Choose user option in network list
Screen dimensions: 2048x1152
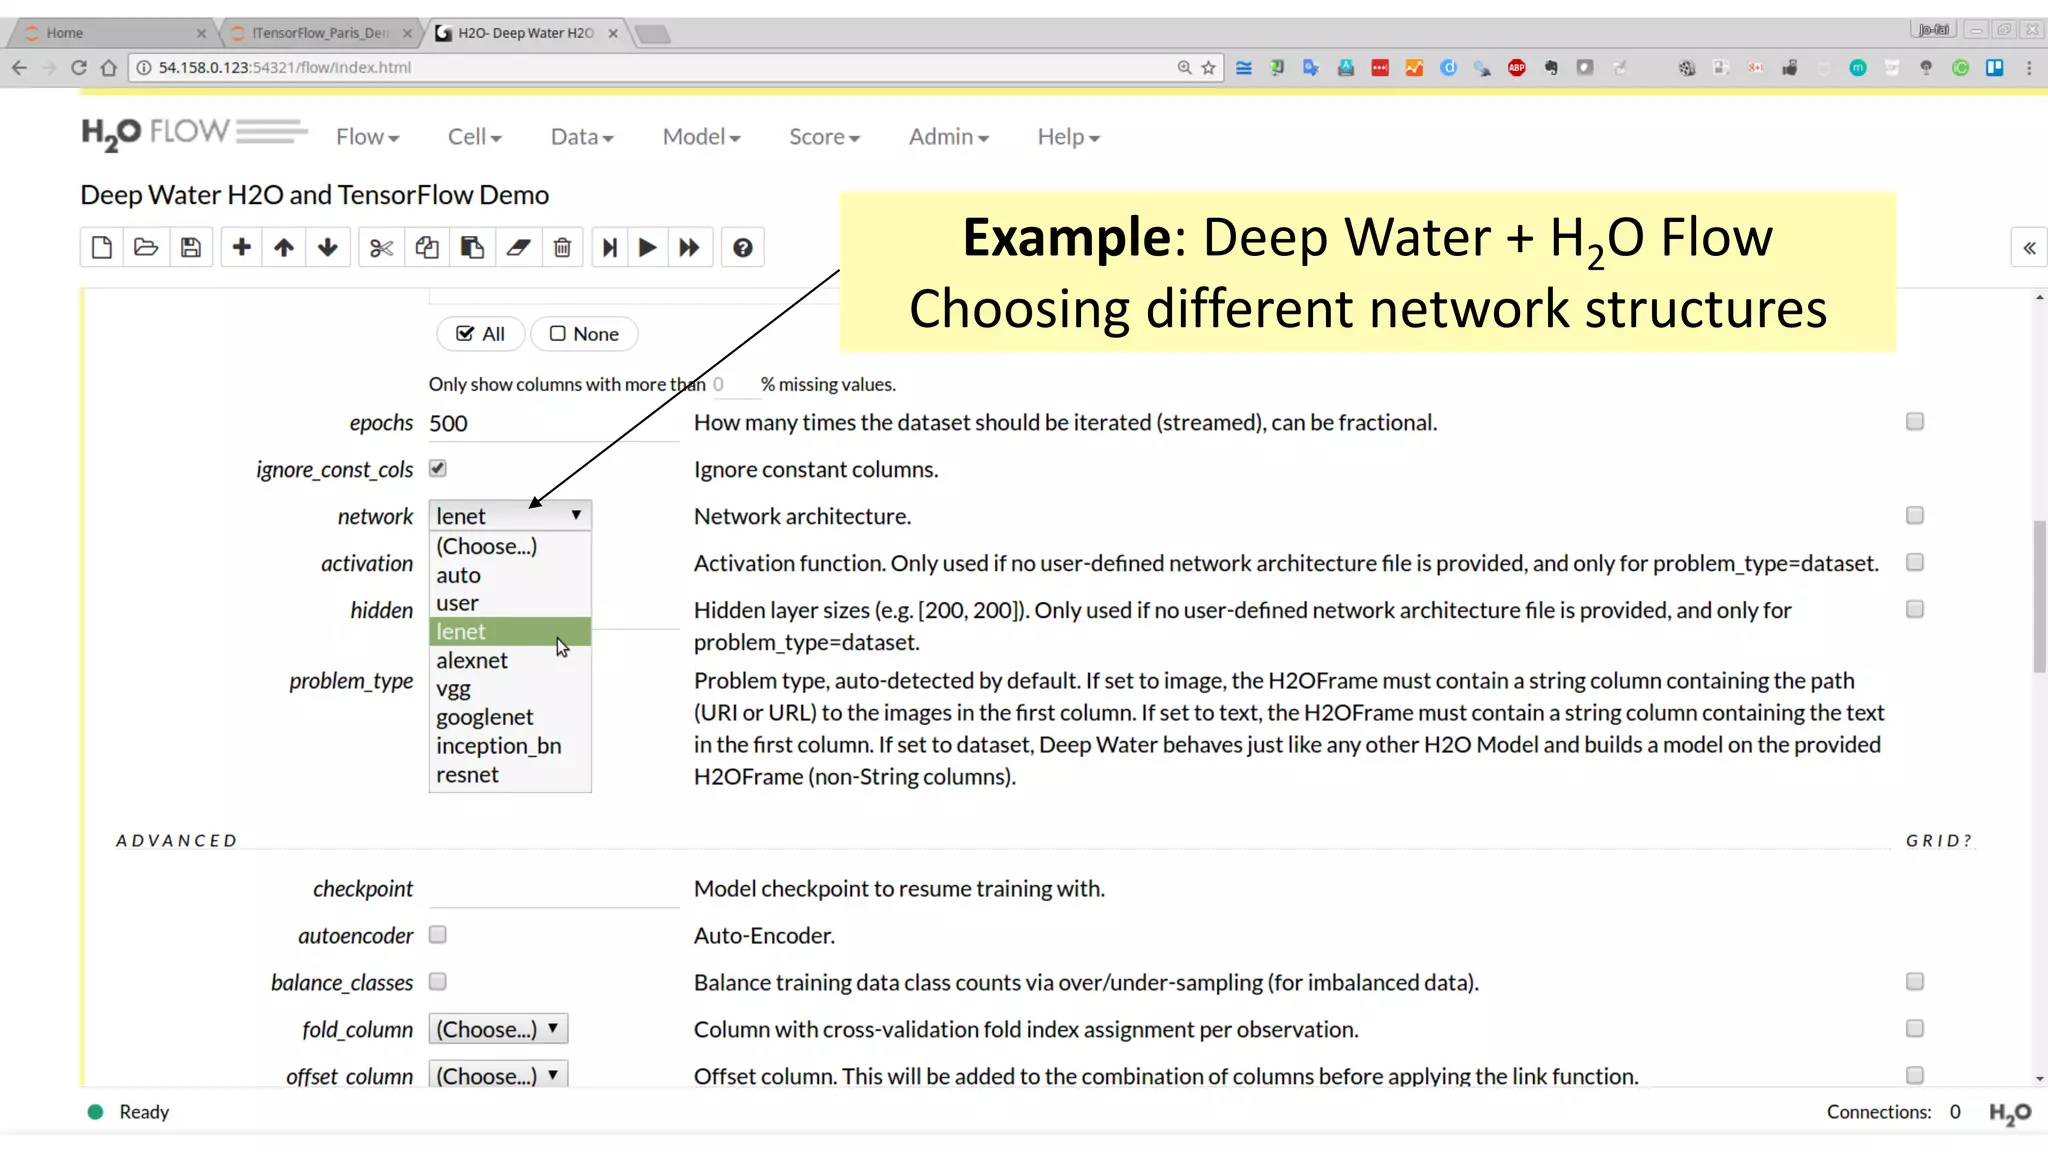pos(510,603)
